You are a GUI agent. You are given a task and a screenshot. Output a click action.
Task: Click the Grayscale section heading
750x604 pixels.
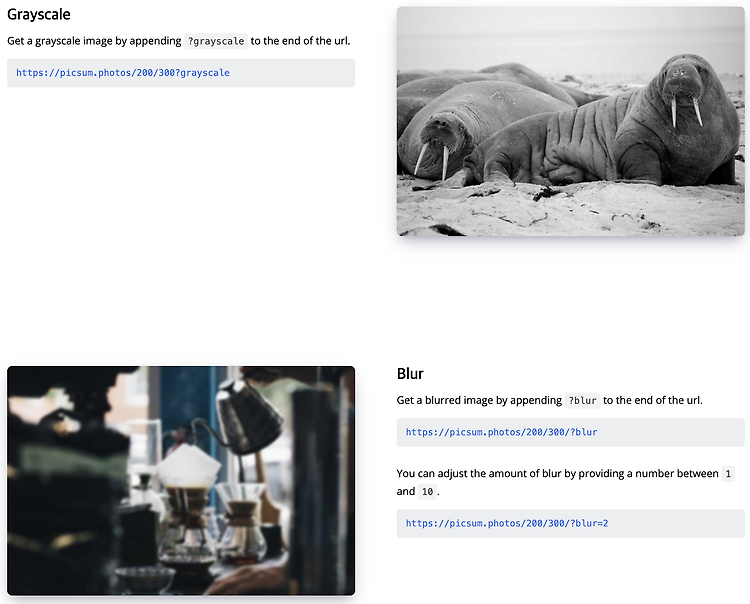(39, 14)
